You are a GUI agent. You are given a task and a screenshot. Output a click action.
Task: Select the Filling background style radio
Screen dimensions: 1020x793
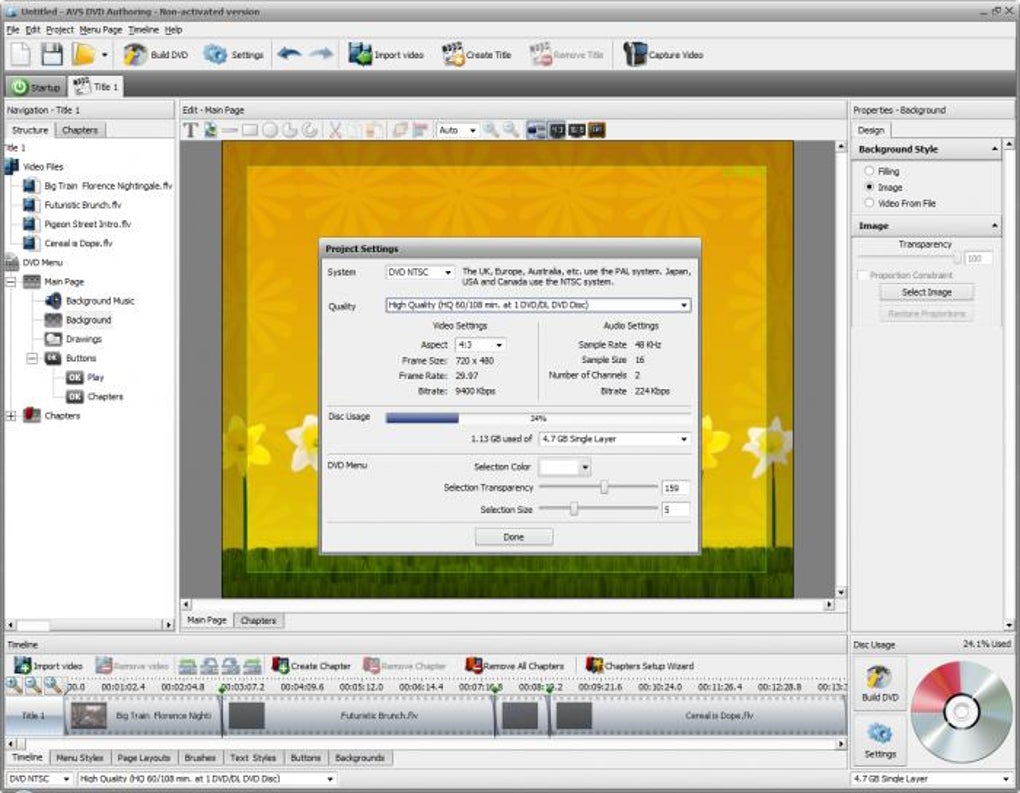(x=869, y=170)
